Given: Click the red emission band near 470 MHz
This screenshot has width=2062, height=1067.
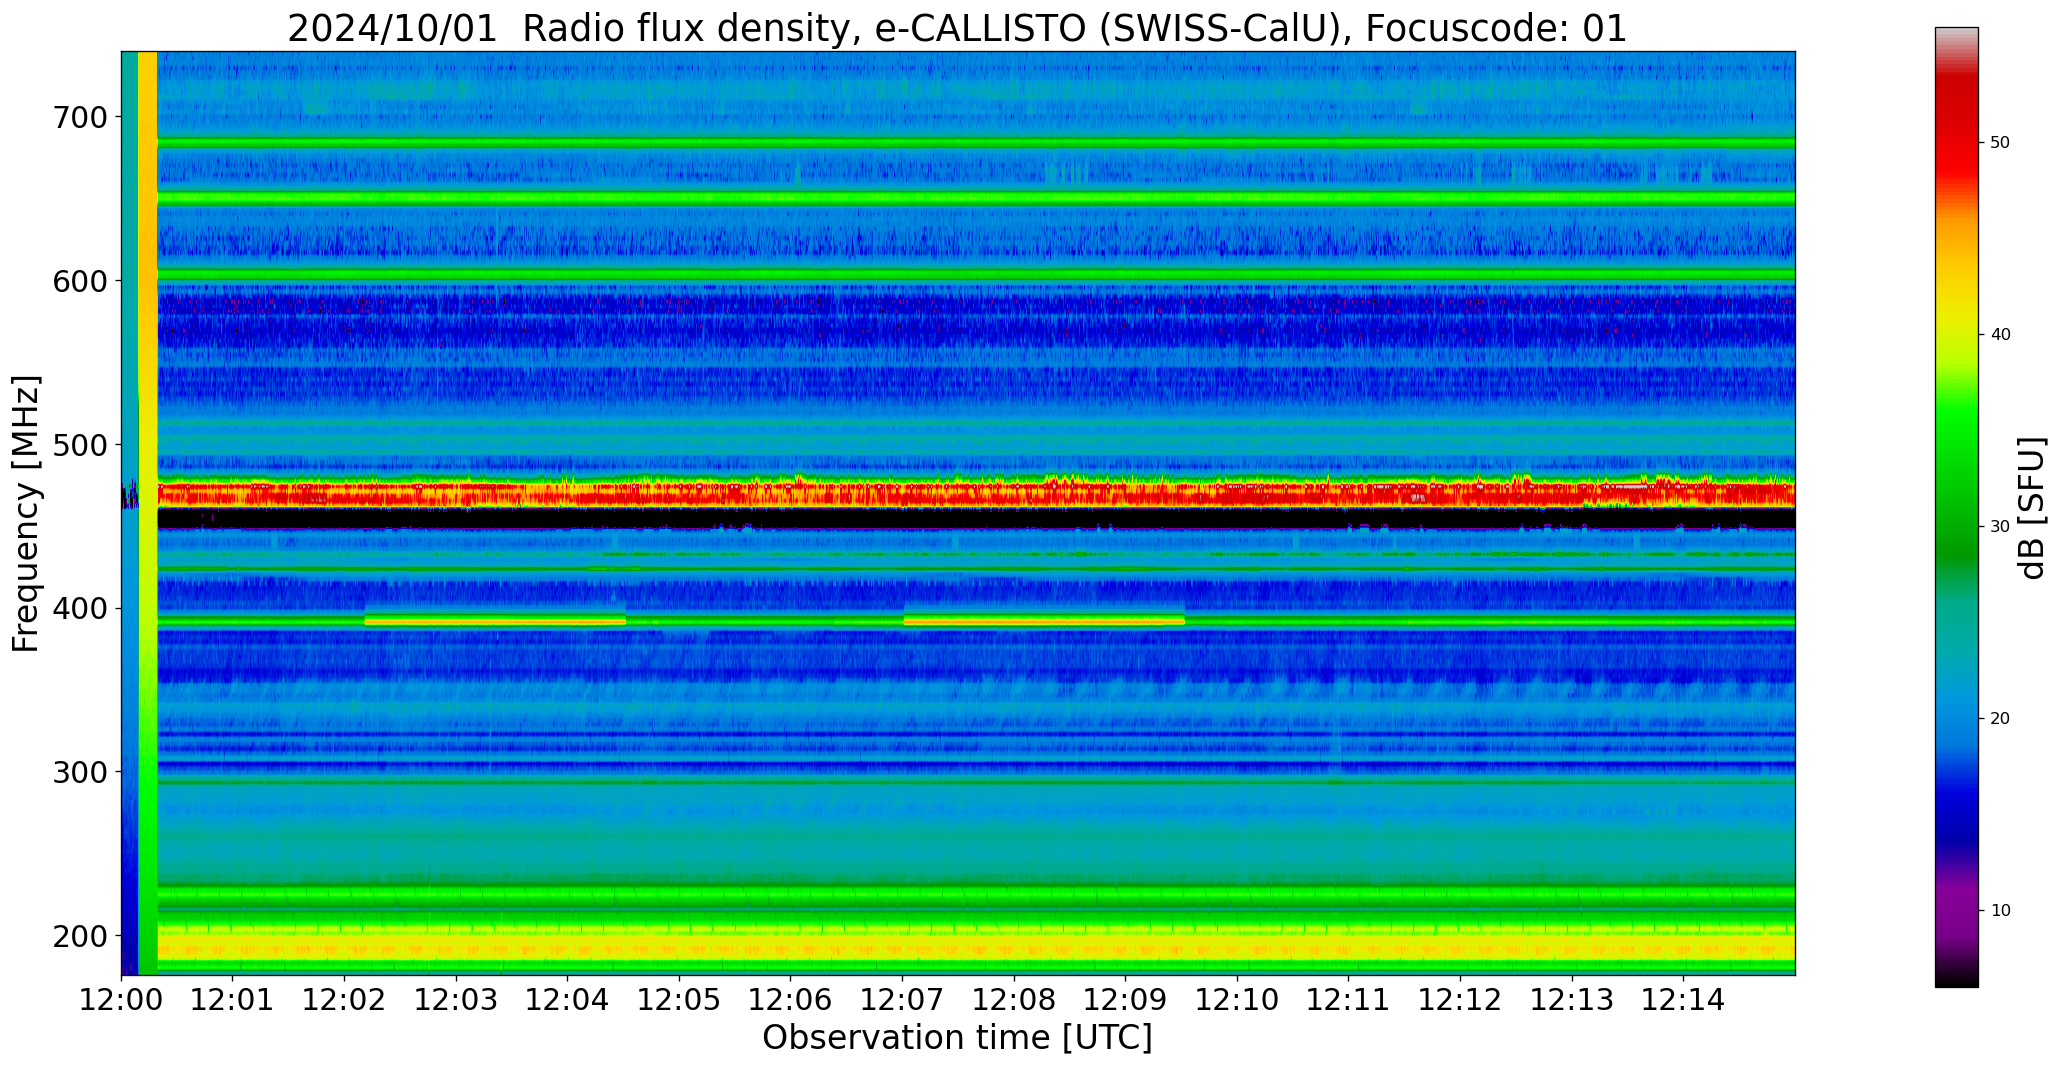Looking at the screenshot, I should pos(976,493).
